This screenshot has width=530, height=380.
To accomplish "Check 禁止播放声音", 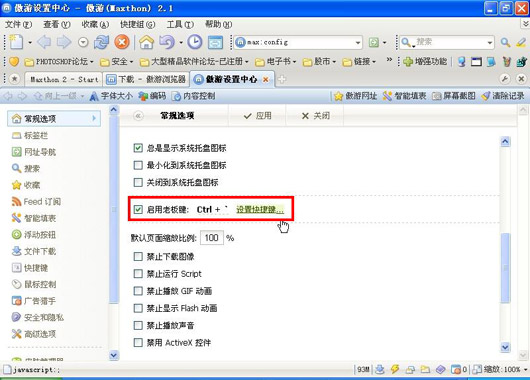I will 138,326.
